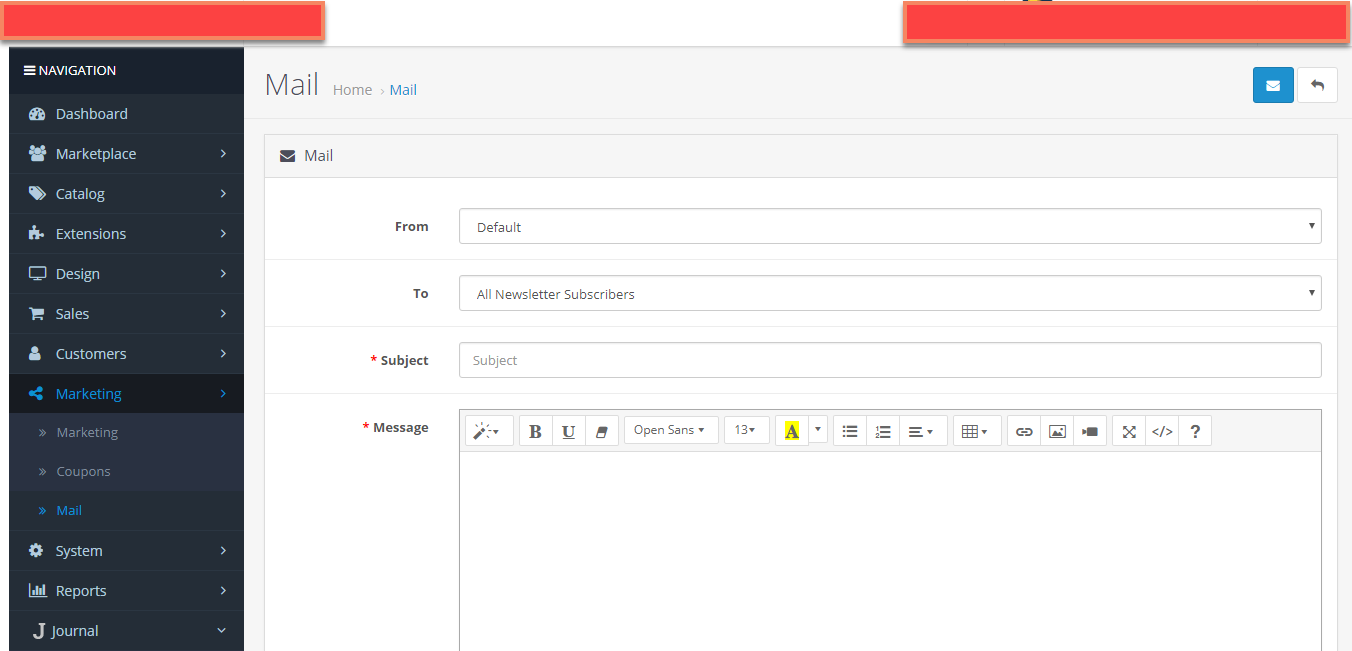Viewport: 1352px width, 651px height.
Task: Click the Design monitor icon
Action: pyautogui.click(x=37, y=274)
